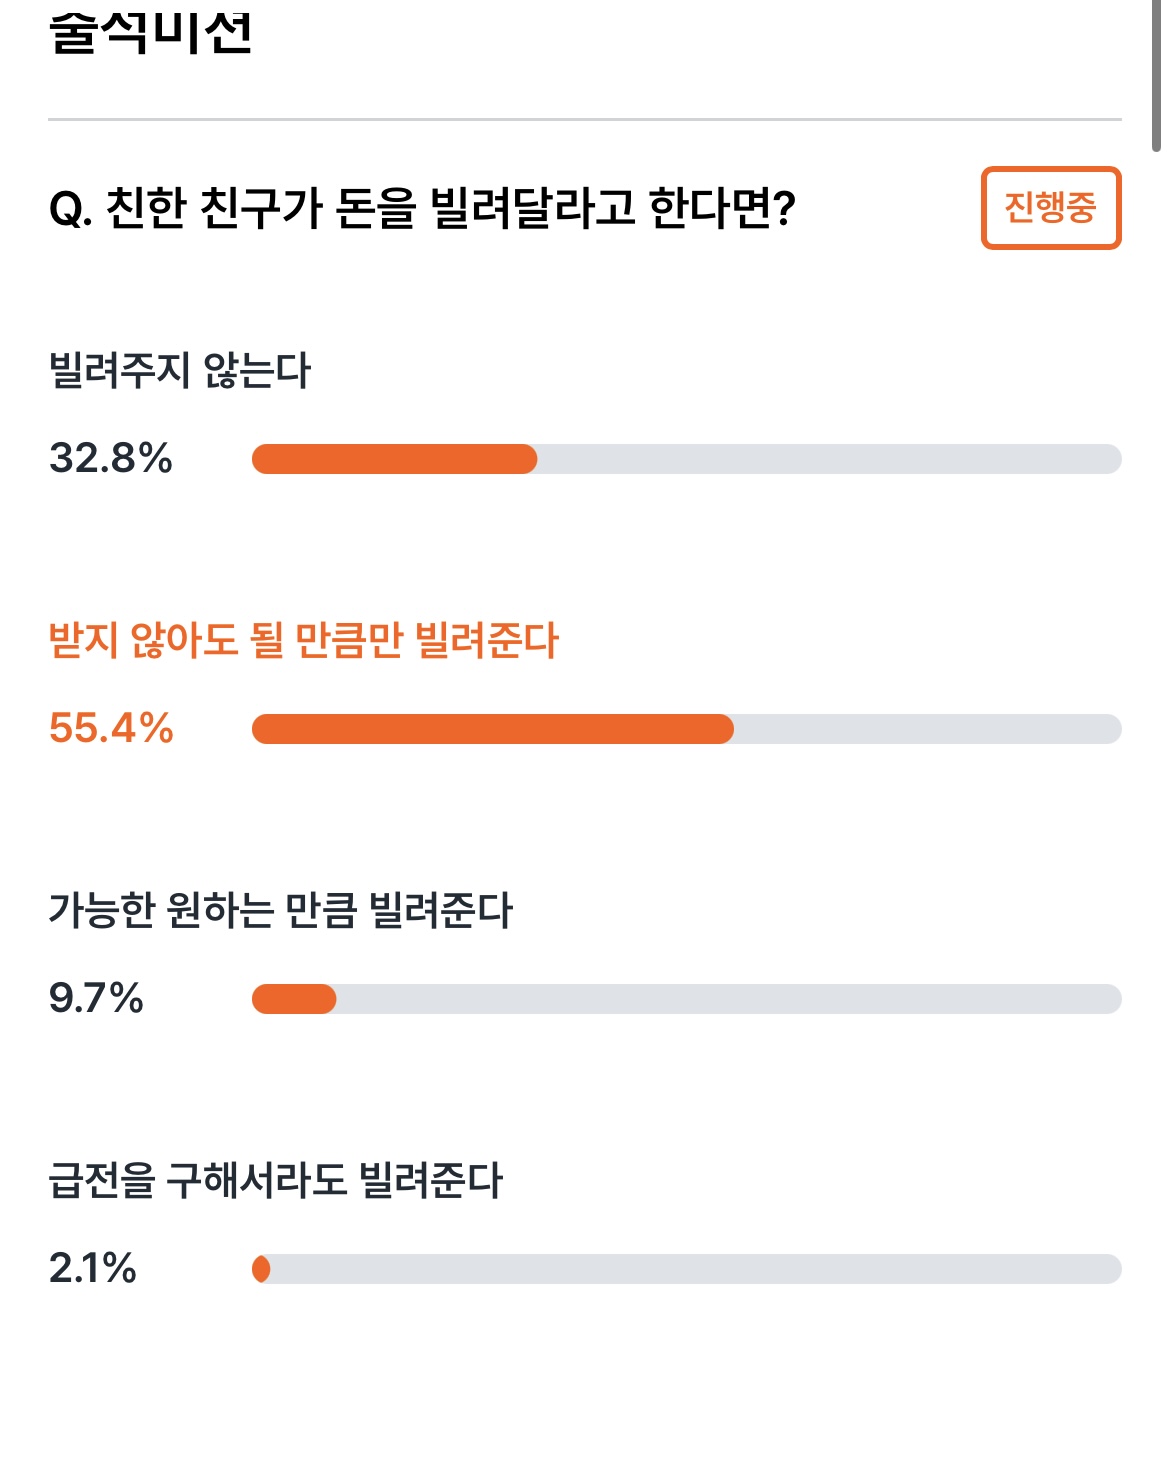Click the 9.7% result percentage
Viewport: 1170px width, 1481px height.
[x=96, y=999]
